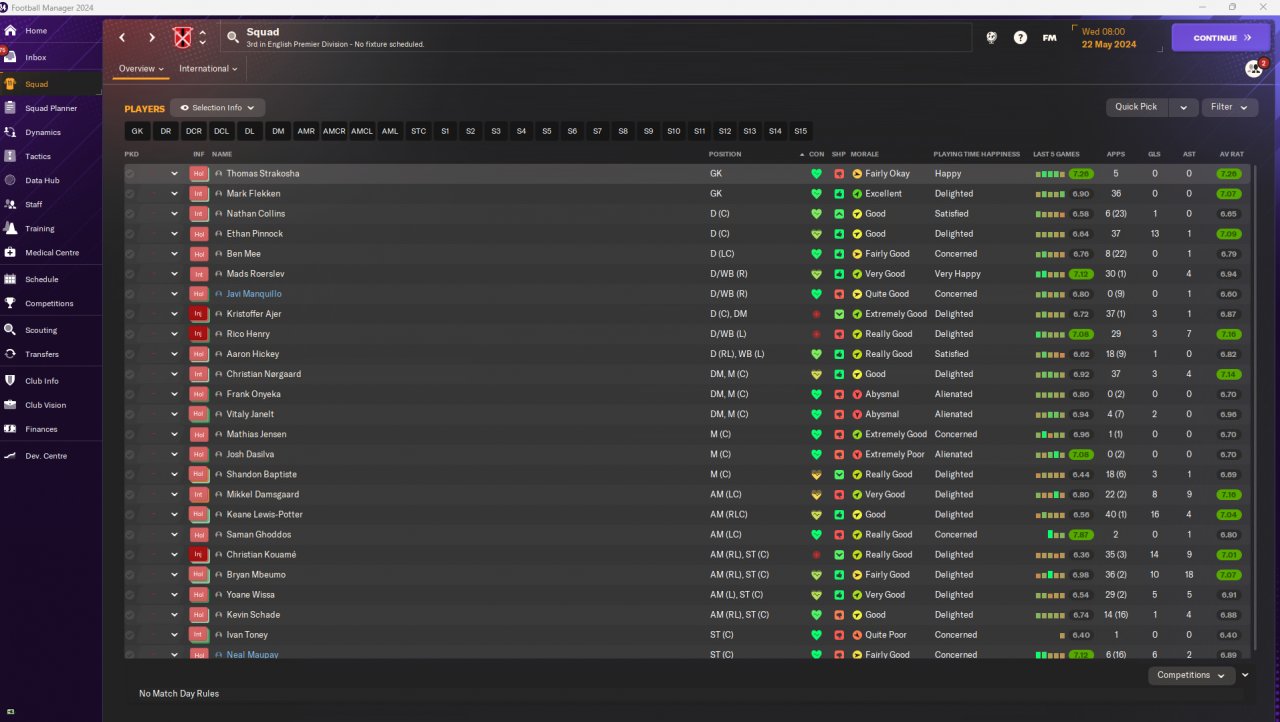Open the manager notifications icon with badge

1253,68
